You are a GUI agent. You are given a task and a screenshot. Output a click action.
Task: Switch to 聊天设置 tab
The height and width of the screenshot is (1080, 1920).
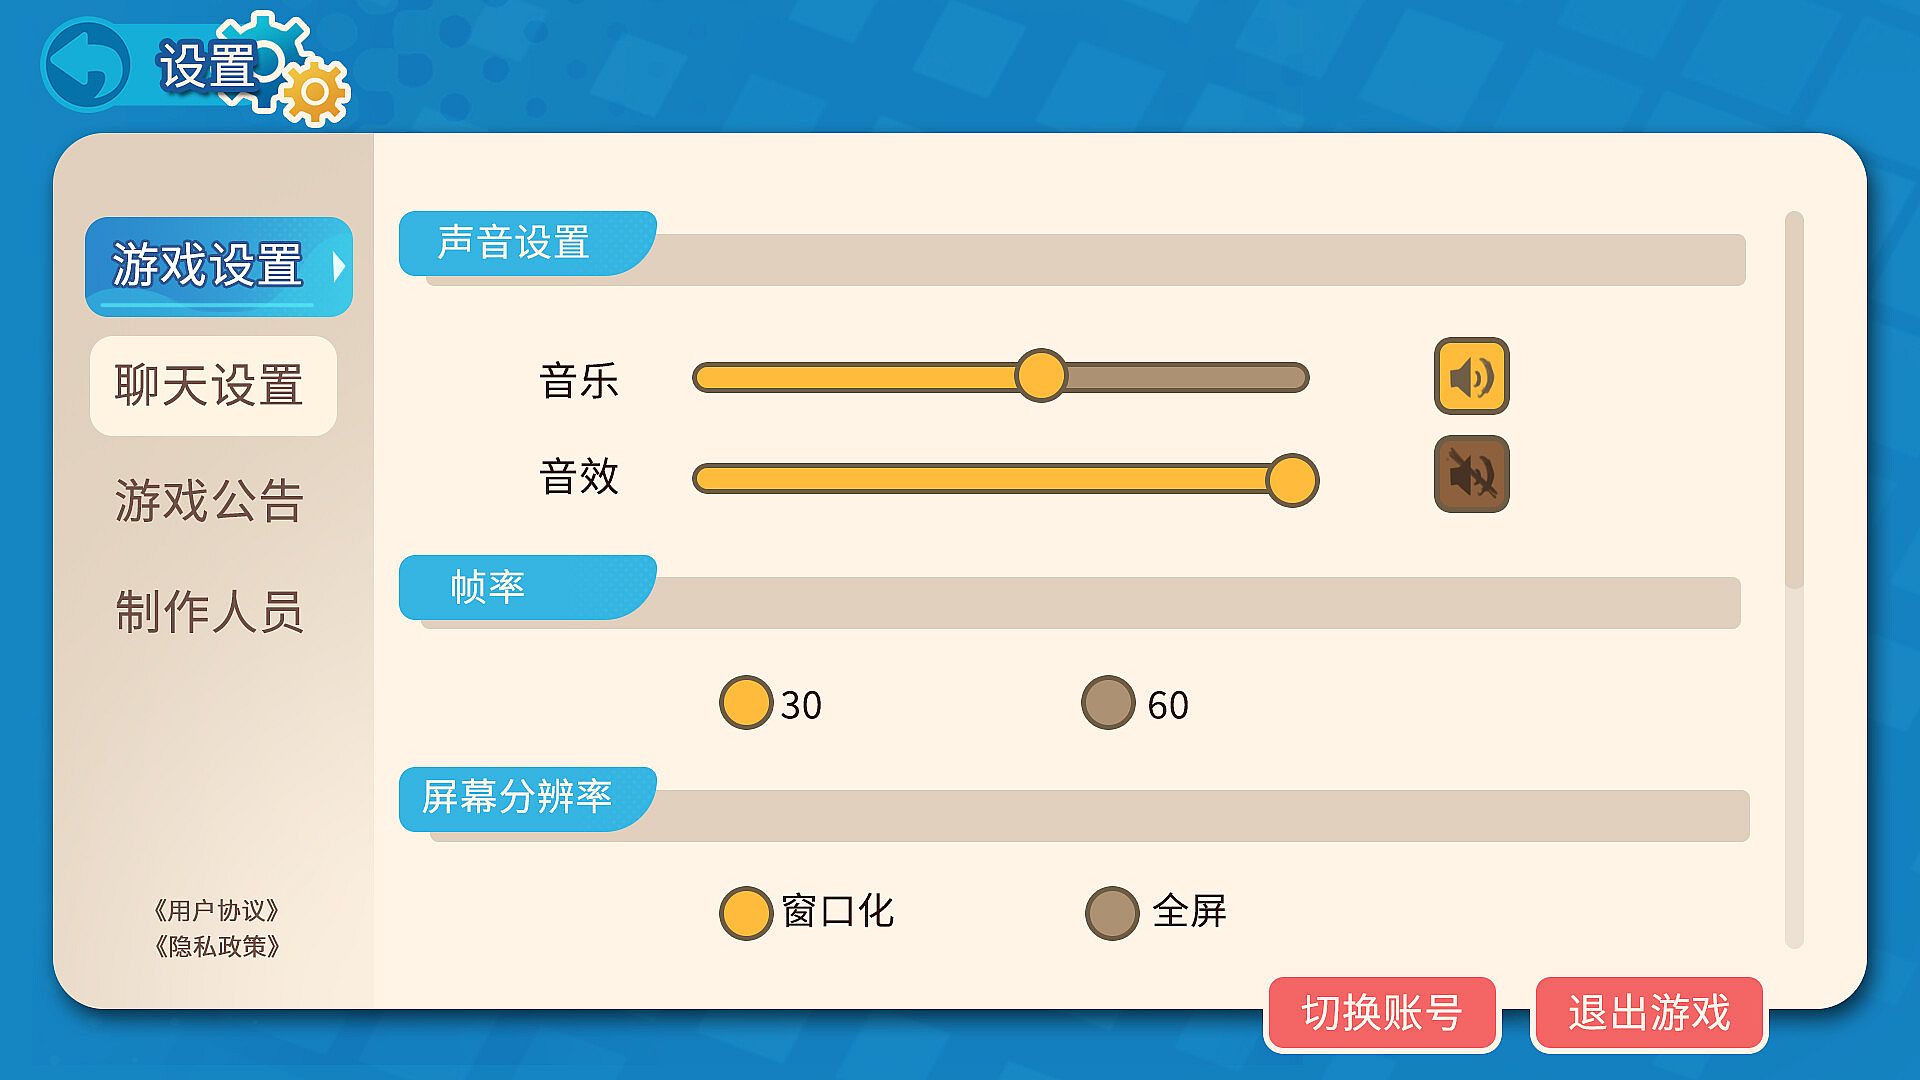pos(209,386)
